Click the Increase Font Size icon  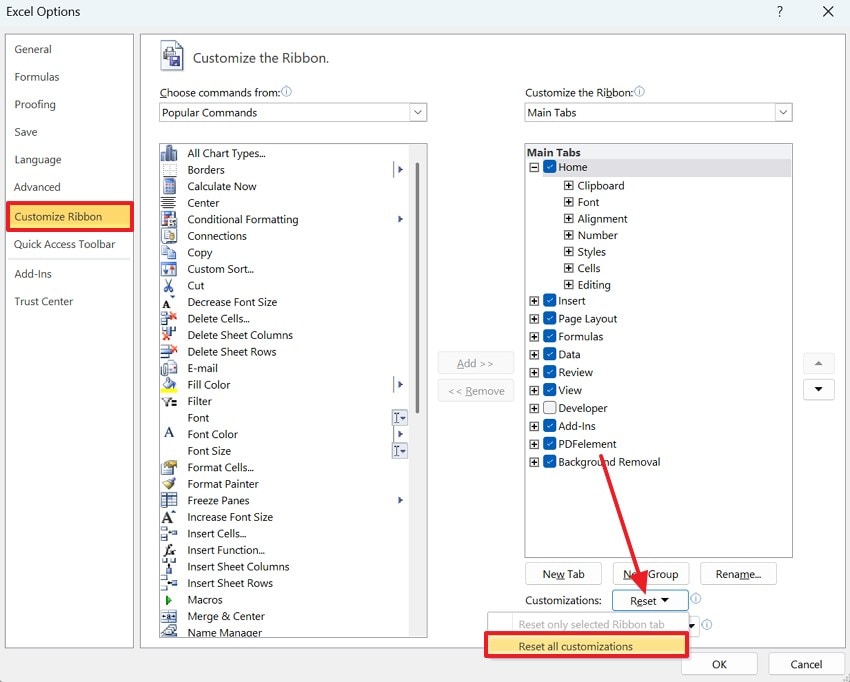click(x=169, y=516)
